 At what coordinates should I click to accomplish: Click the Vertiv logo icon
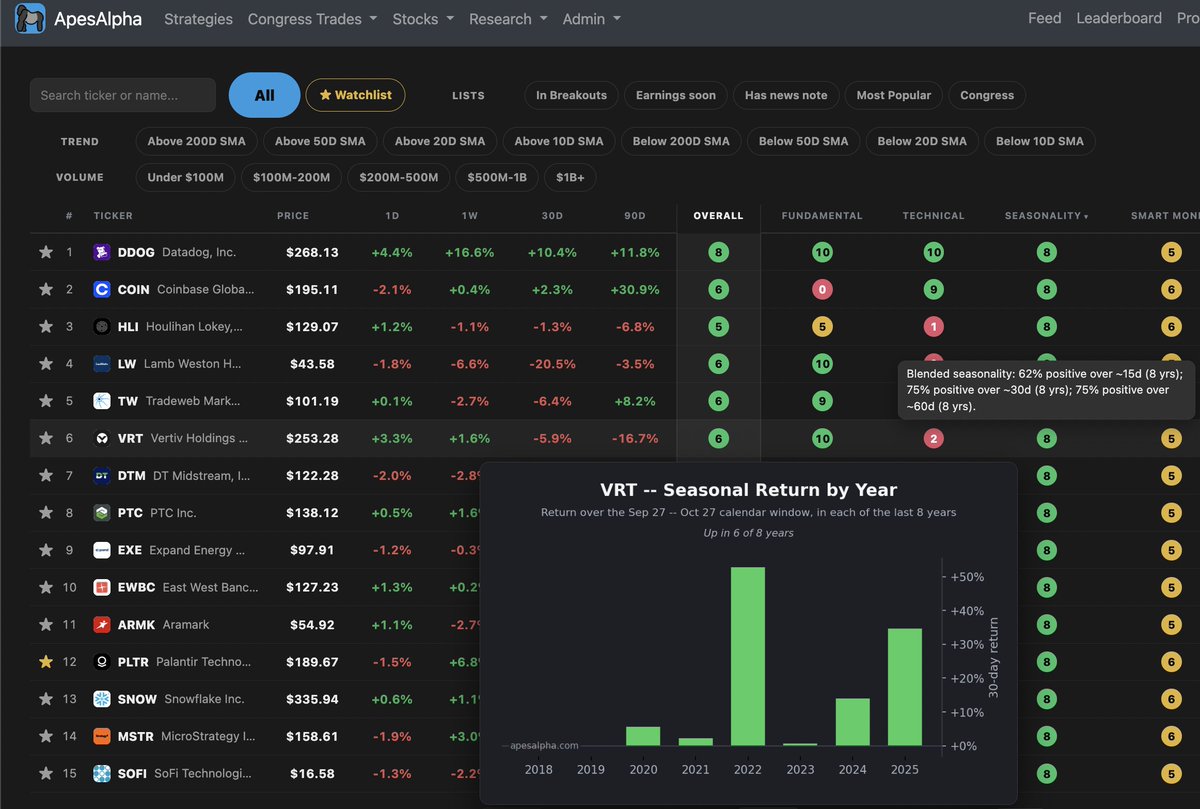pyautogui.click(x=101, y=439)
